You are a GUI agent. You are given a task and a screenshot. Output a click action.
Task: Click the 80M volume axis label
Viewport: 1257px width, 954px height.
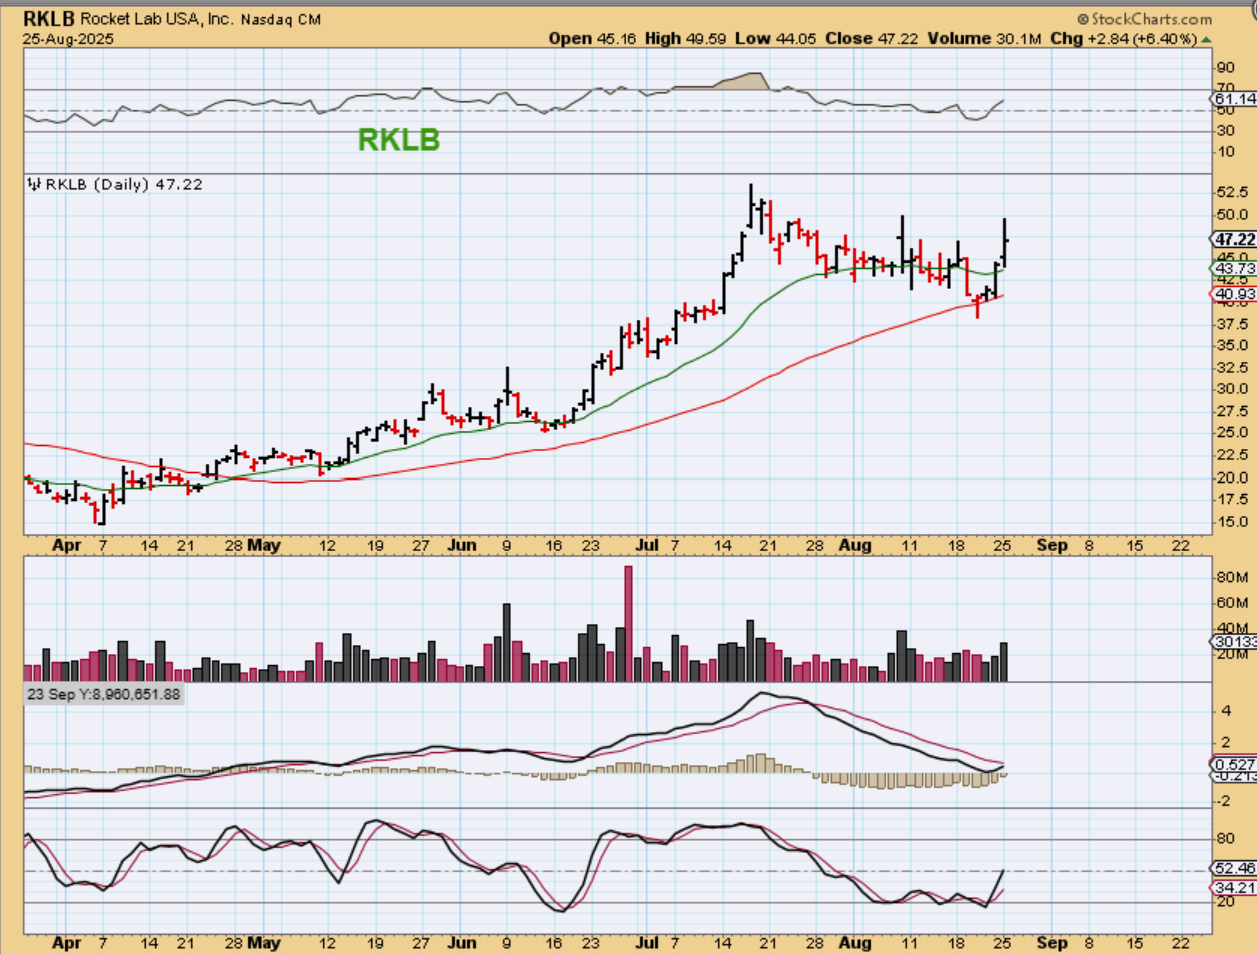coord(1232,578)
